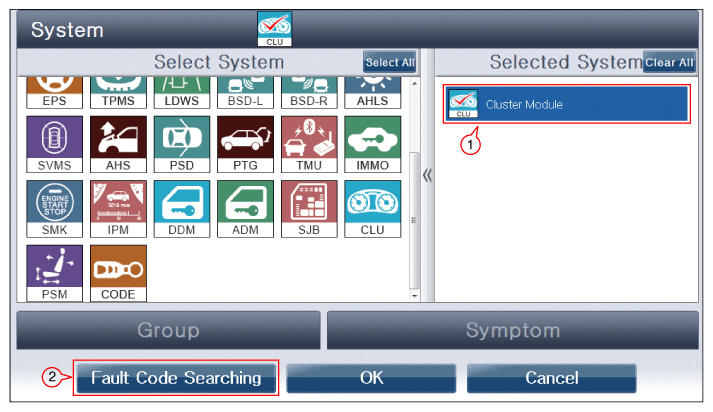The image size is (713, 412).
Task: Select the TMU telematics system icon
Action: pos(309,144)
